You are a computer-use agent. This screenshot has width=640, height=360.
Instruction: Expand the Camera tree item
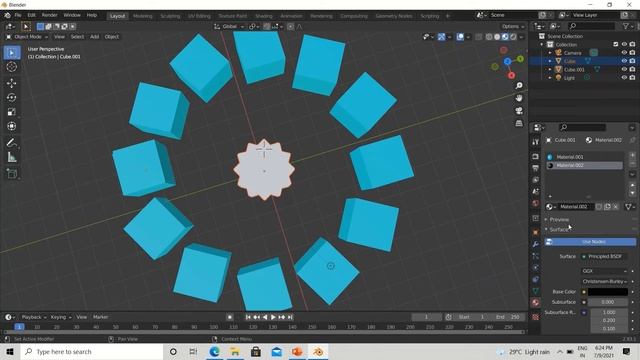pos(550,53)
